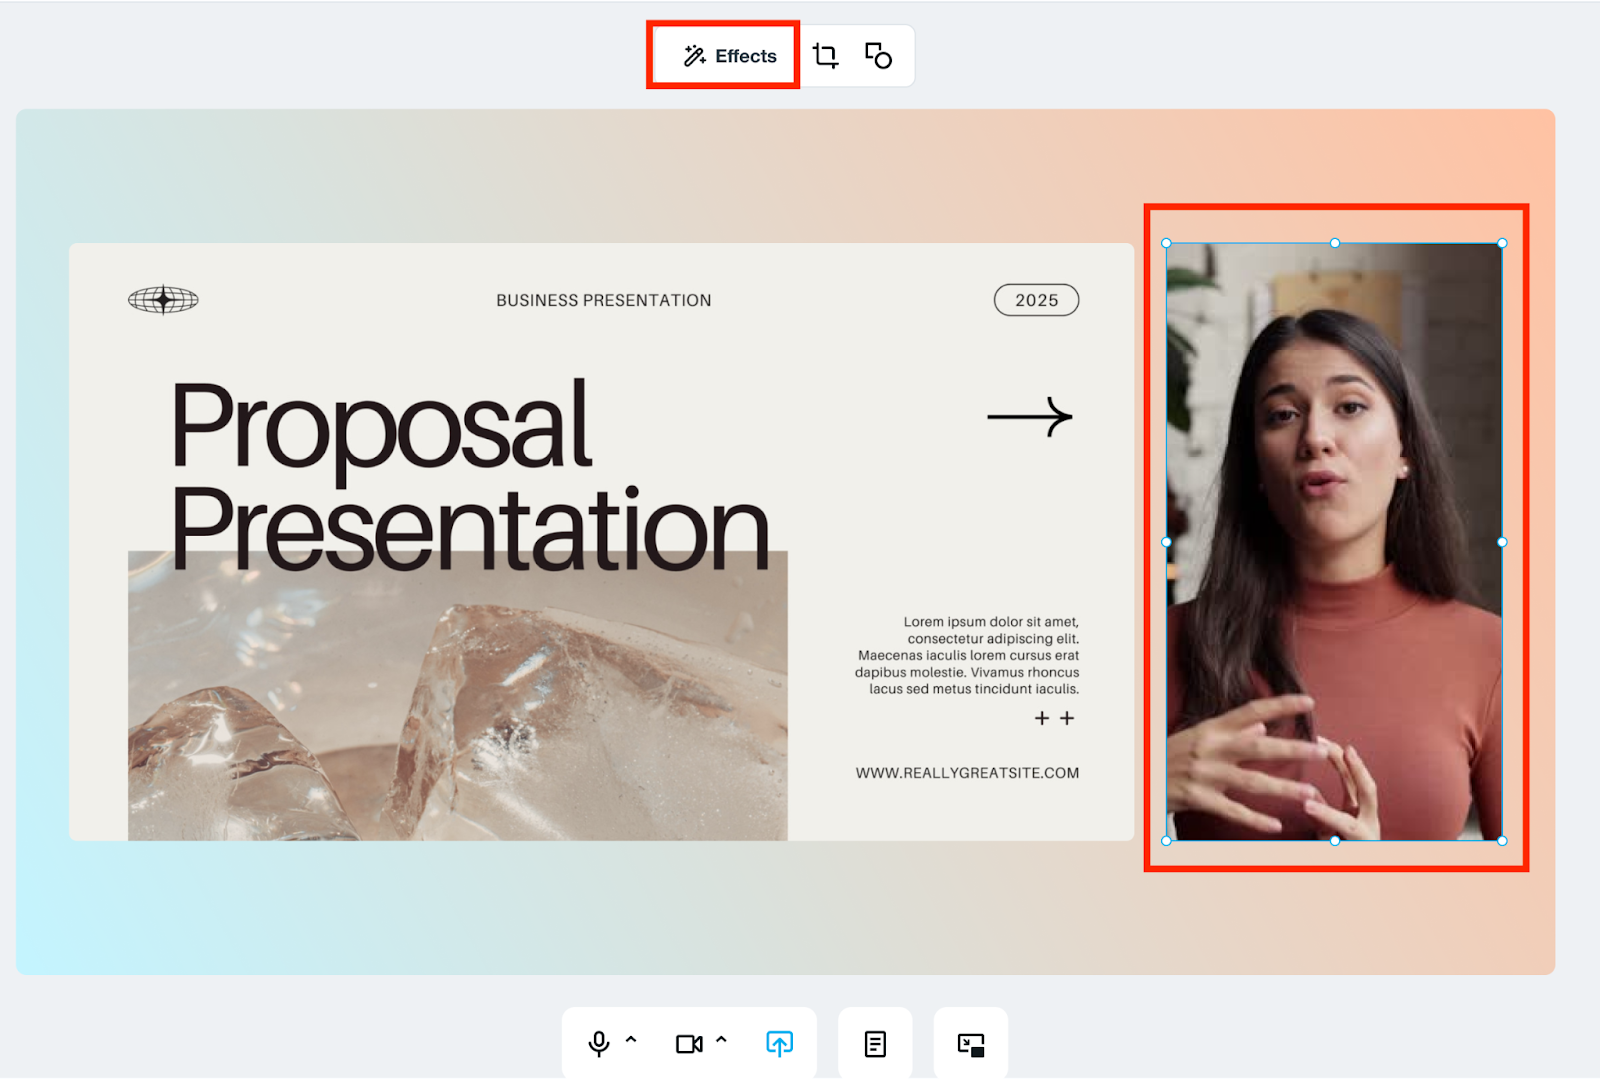Screen dimensions: 1600x1079
Task: Click the WWW.REALLYGREATSITE.COM text
Action: coord(966,773)
